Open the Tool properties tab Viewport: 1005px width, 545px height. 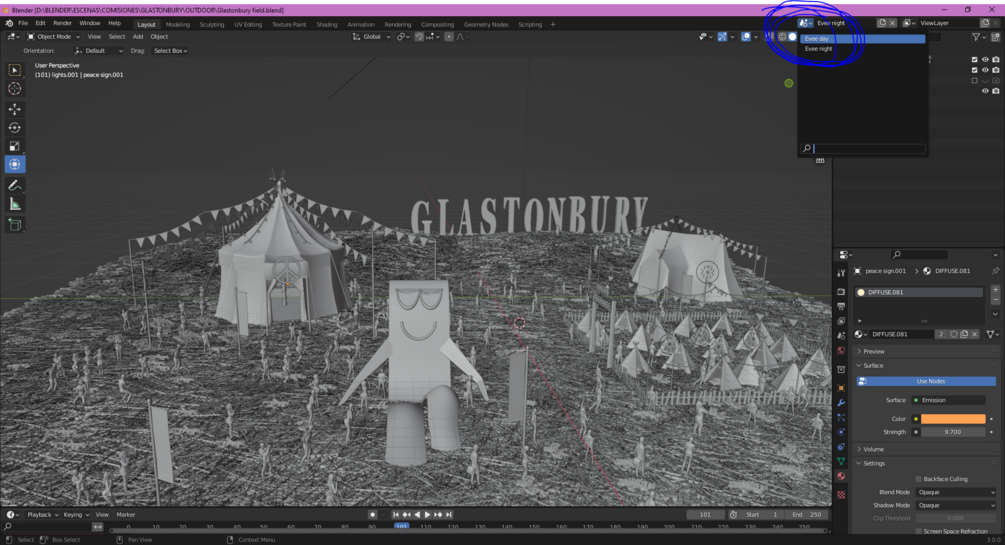[x=841, y=272]
